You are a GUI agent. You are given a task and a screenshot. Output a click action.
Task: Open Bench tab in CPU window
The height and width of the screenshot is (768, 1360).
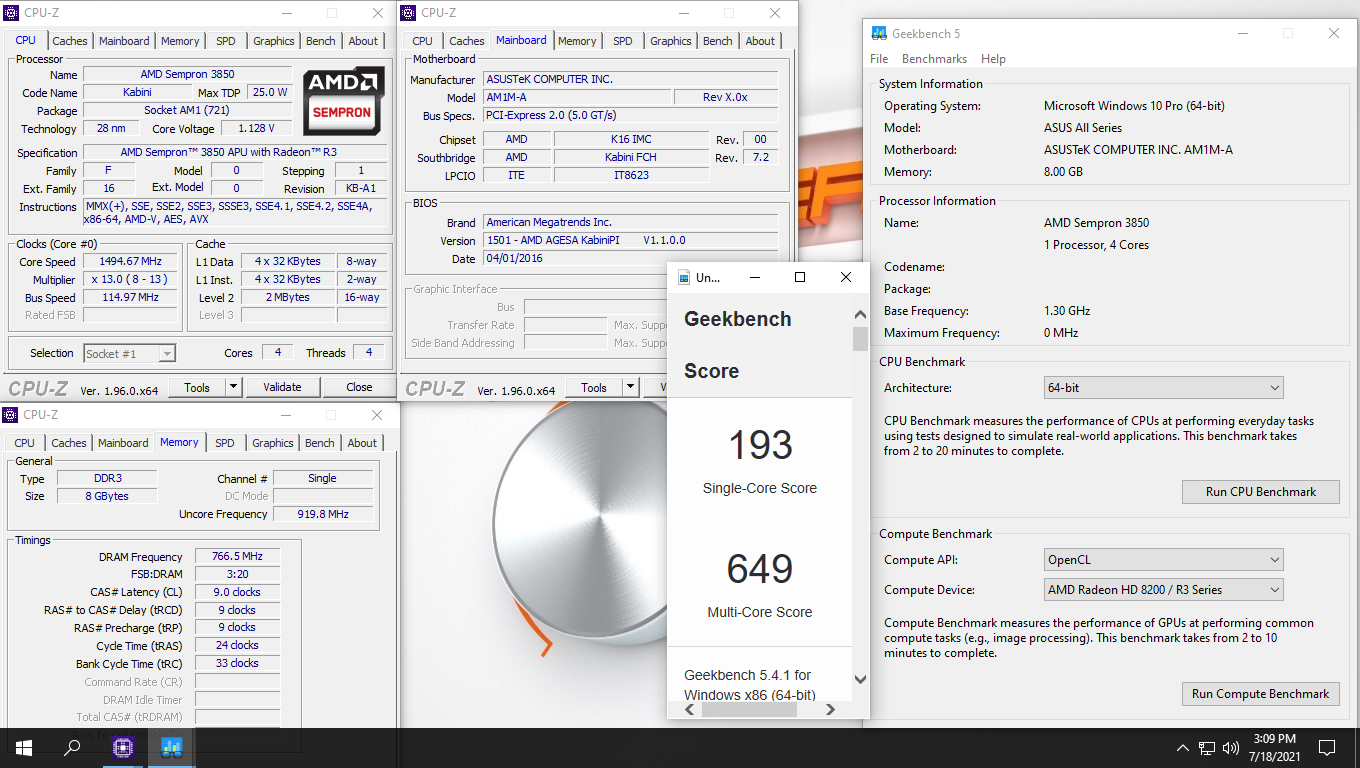(x=321, y=41)
